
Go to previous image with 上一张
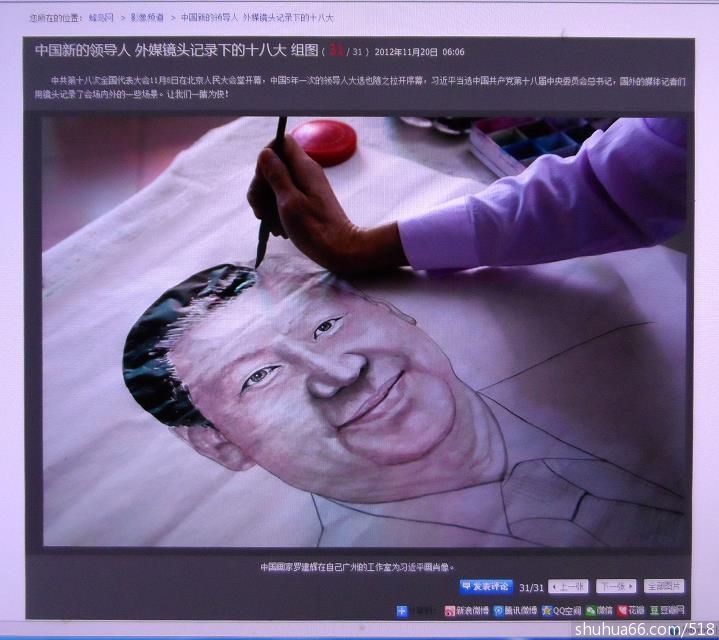[x=568, y=587]
